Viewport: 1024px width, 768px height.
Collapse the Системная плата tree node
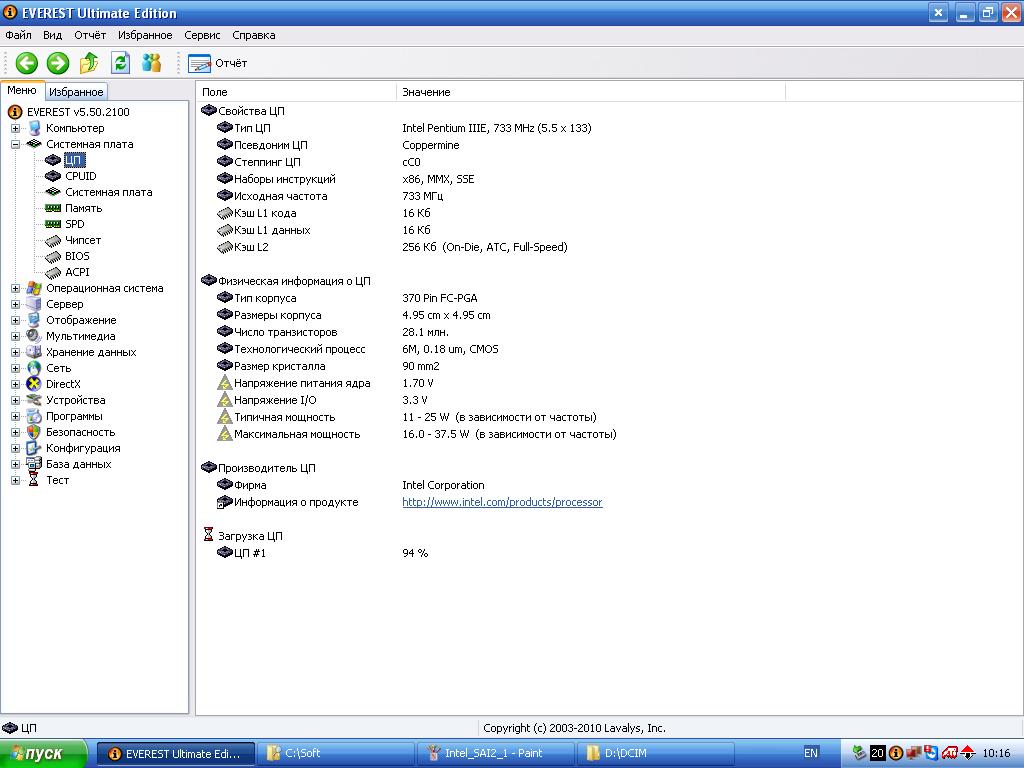[x=15, y=144]
